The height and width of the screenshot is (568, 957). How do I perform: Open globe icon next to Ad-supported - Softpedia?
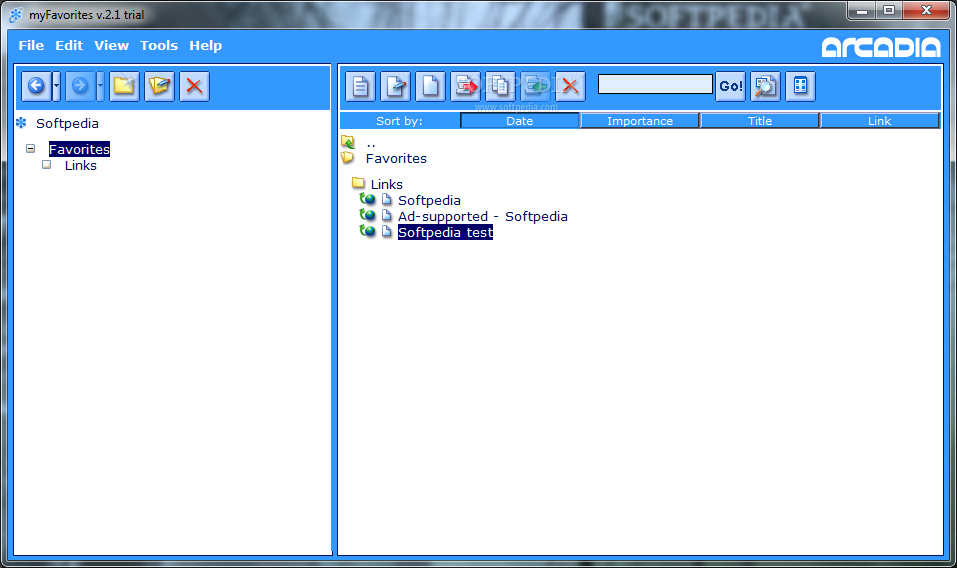pos(367,215)
